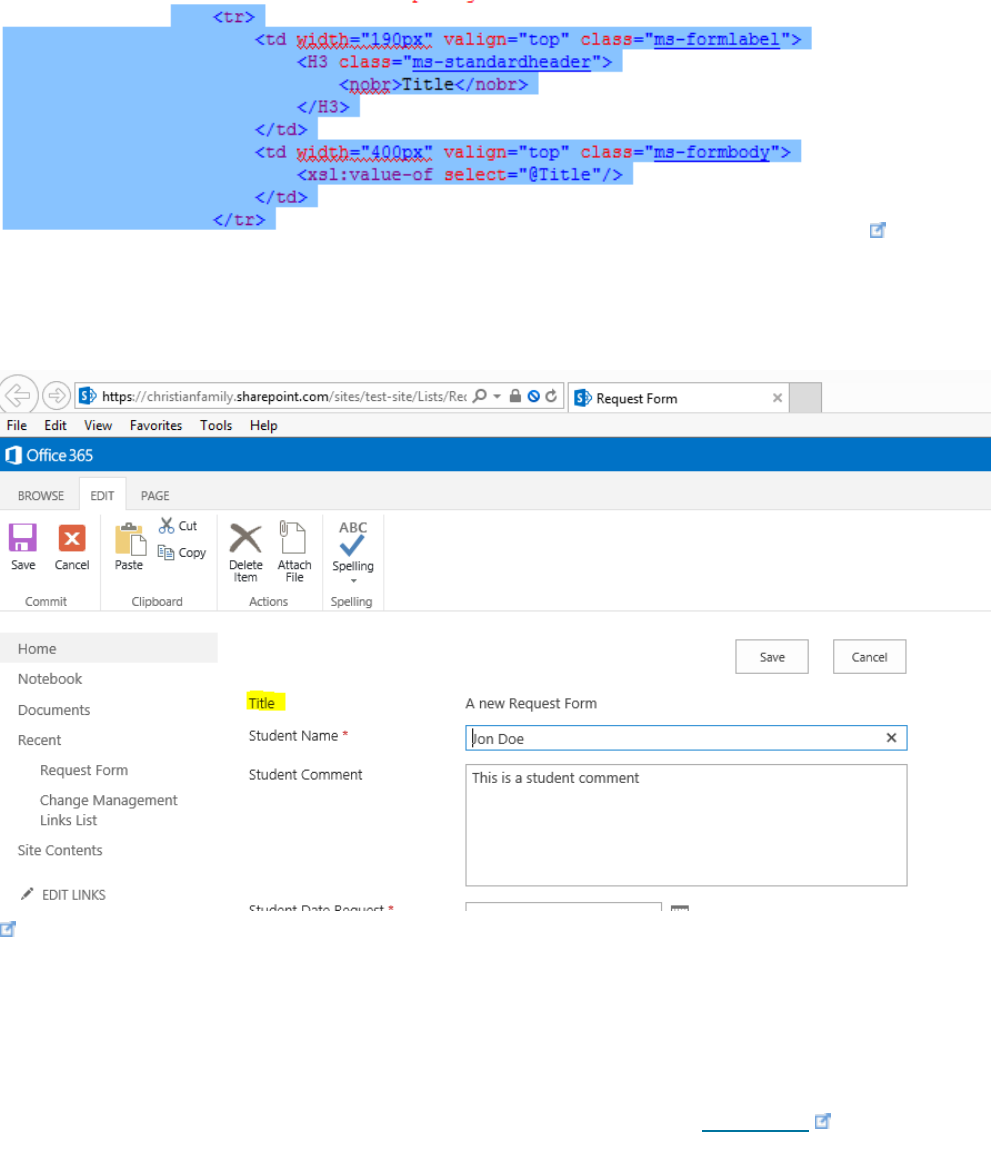Click the refresh page icon
The height and width of the screenshot is (1166, 991).
pos(552,396)
